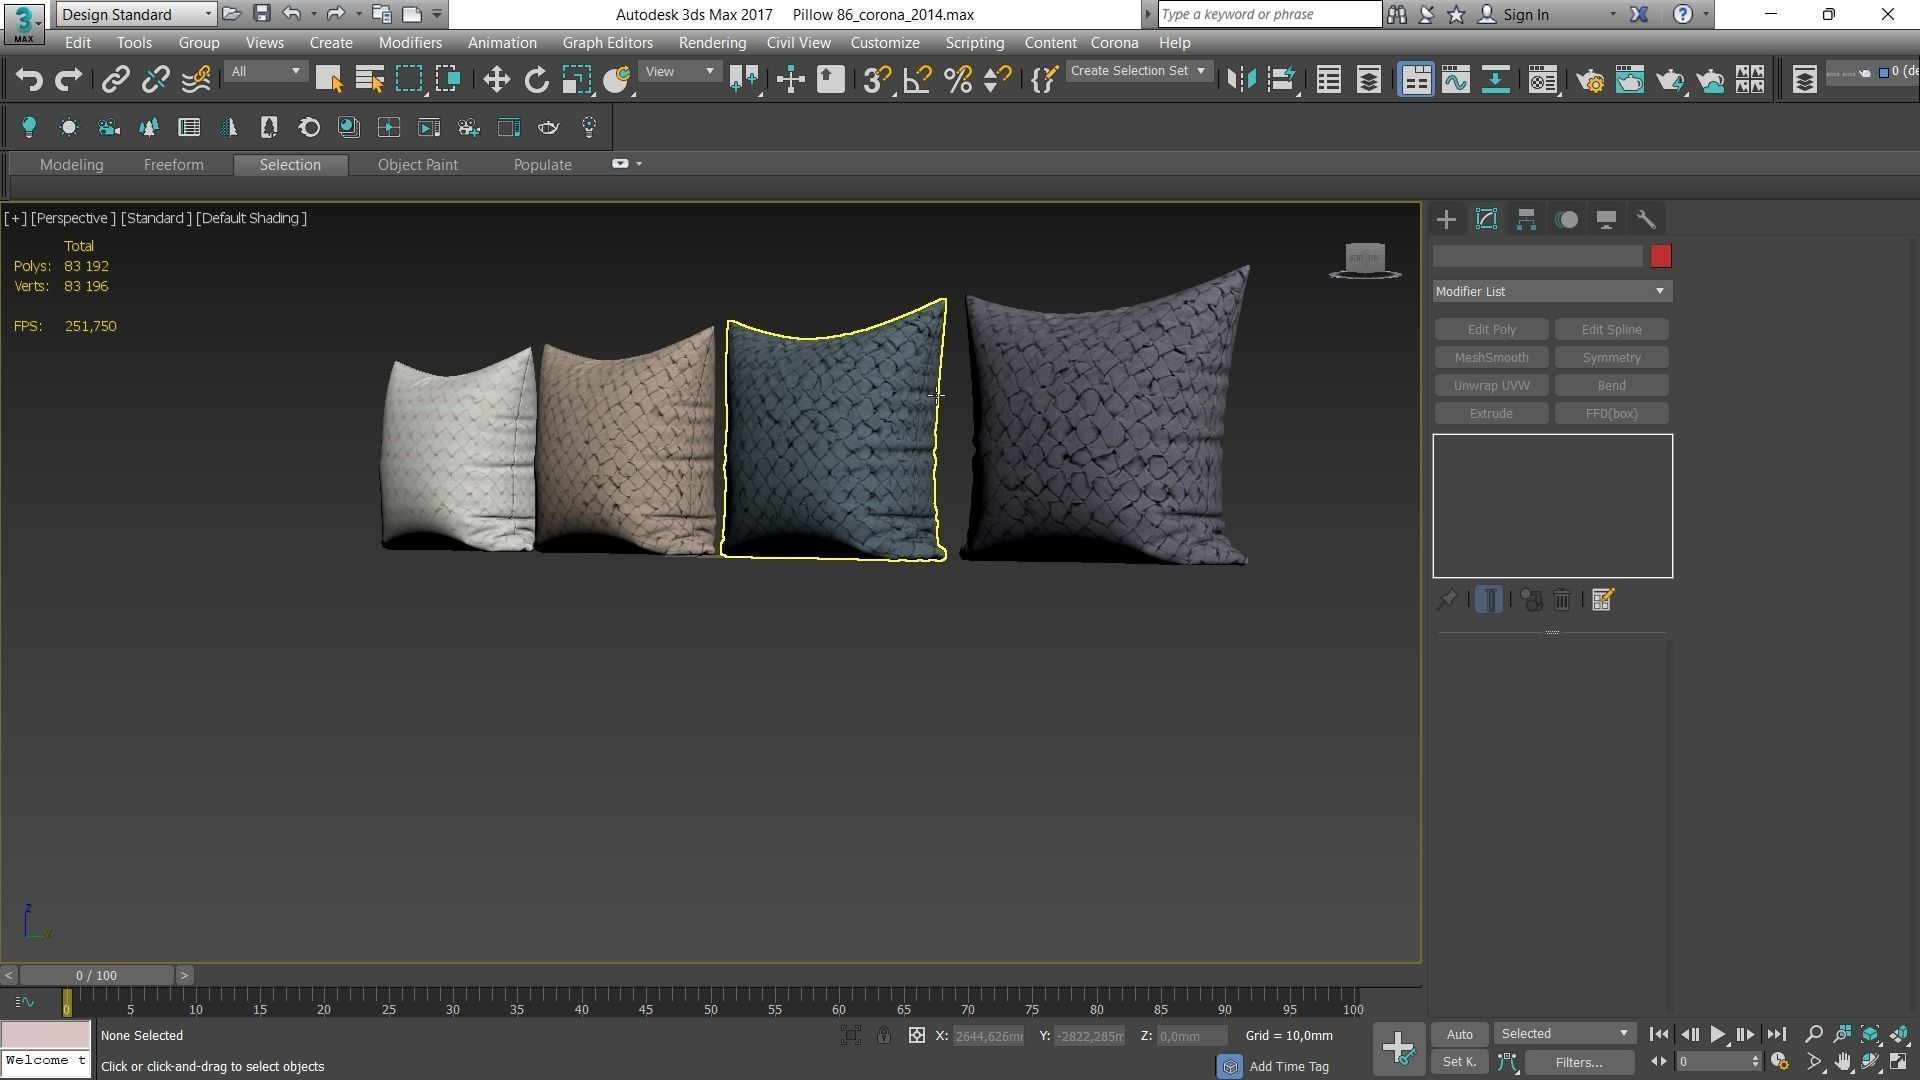Open the Rendering menu
This screenshot has width=1920, height=1080.
coord(712,43)
